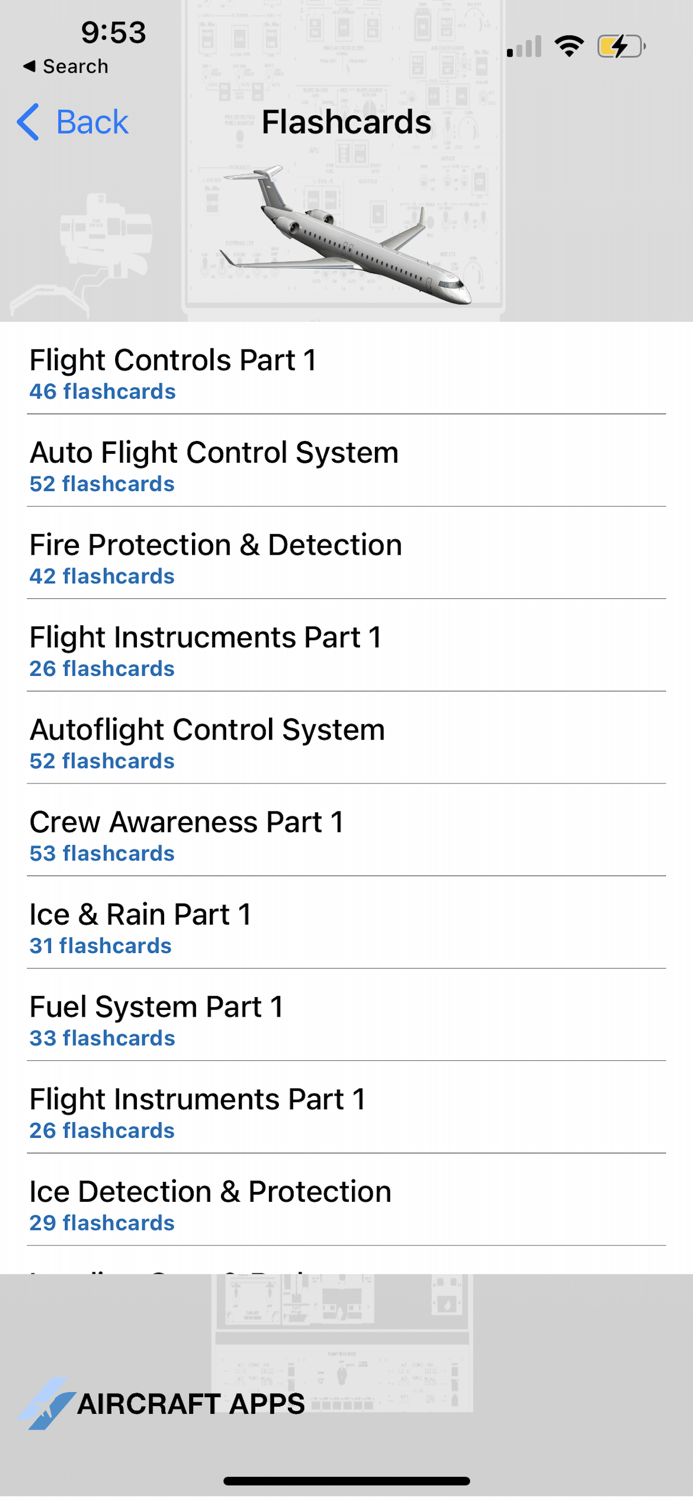The width and height of the screenshot is (693, 1500).
Task: Click the aircraft image at the top
Action: point(345,230)
